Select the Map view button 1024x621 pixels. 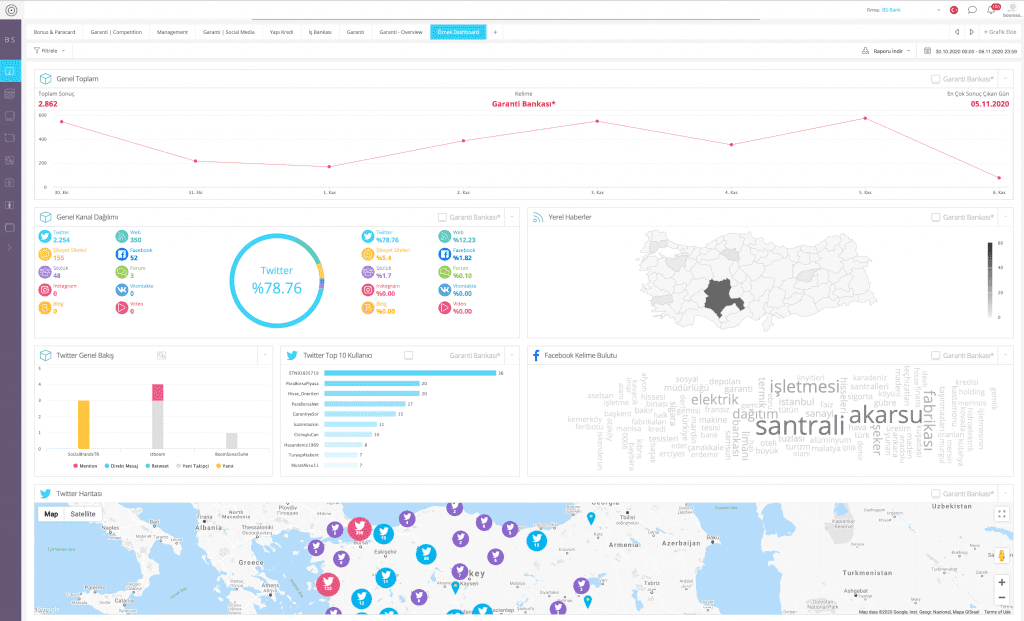(x=51, y=514)
